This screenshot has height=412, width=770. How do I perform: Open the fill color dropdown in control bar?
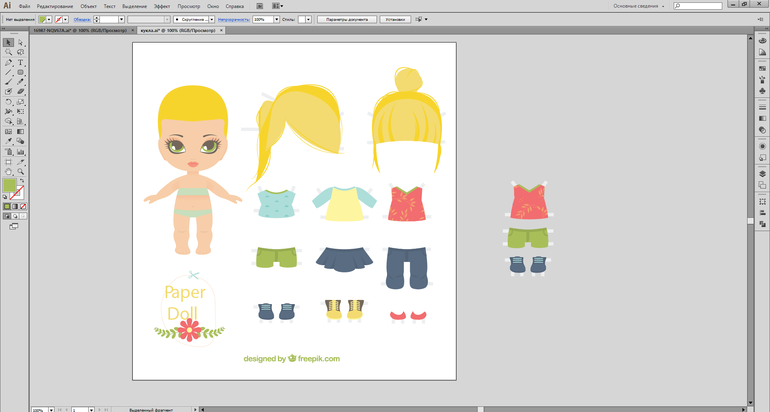(47, 19)
